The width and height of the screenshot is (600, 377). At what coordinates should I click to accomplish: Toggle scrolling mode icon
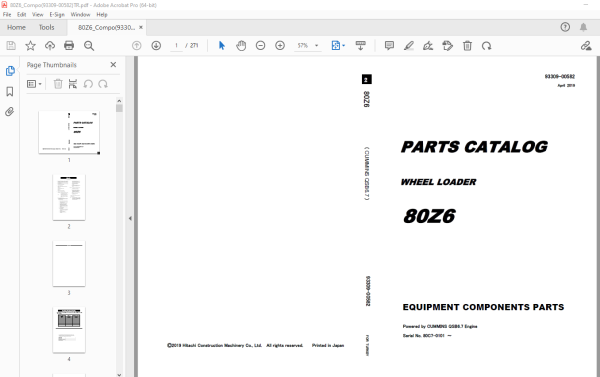(x=360, y=46)
